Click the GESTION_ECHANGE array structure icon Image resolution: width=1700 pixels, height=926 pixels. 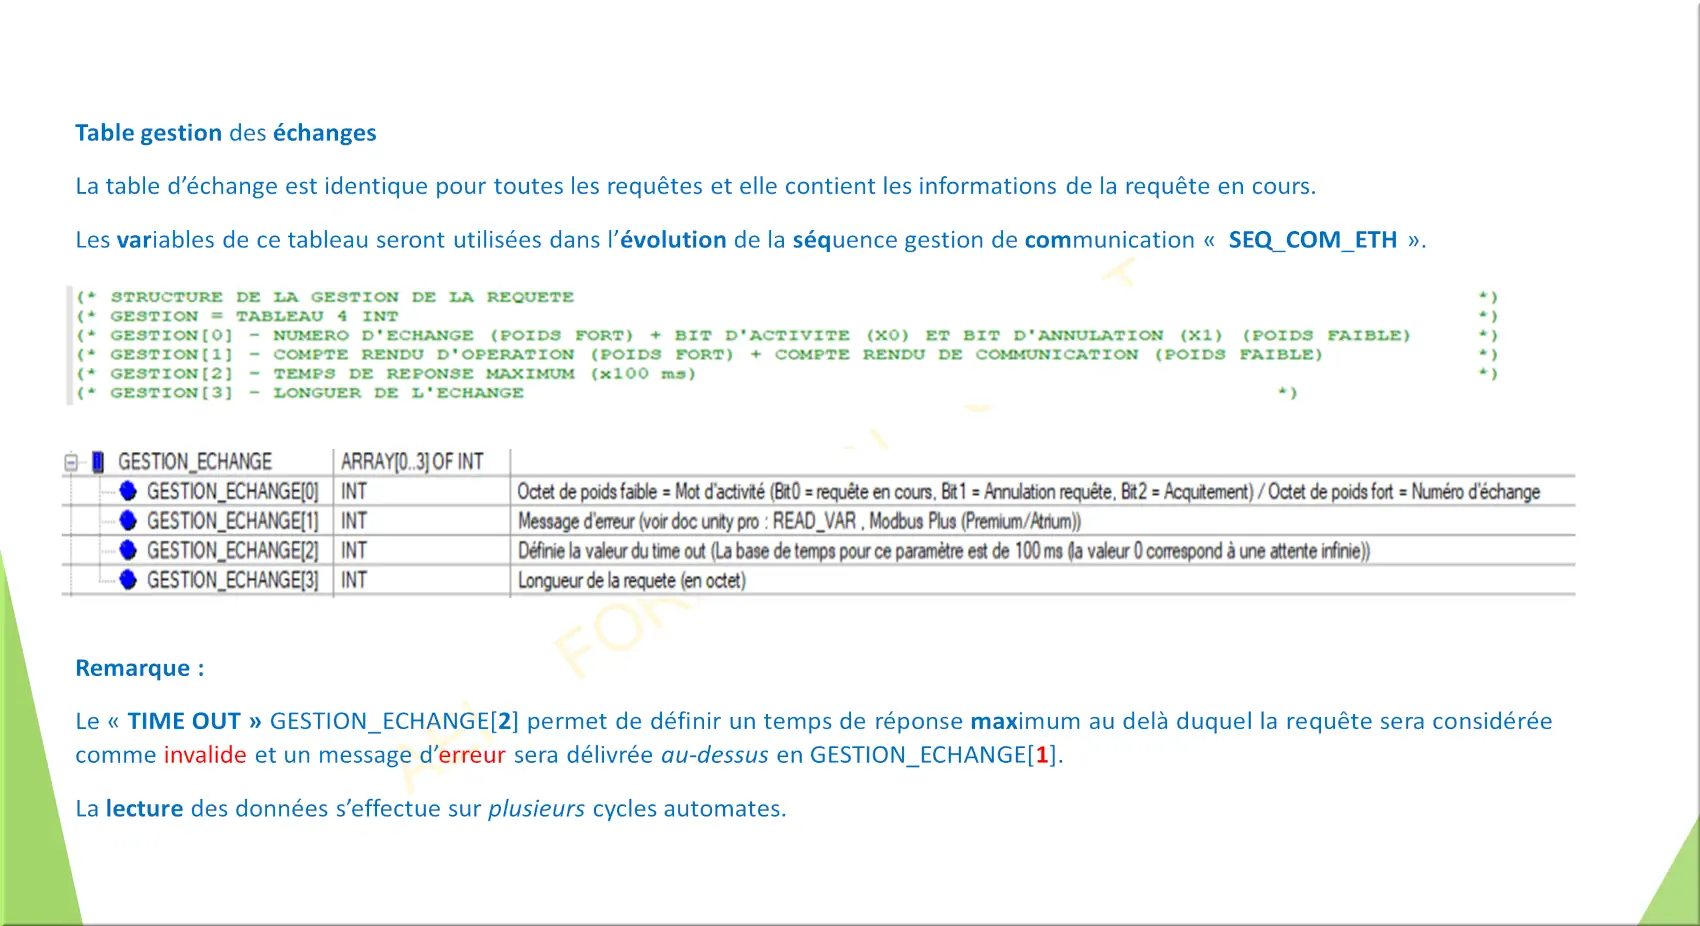[98, 462]
